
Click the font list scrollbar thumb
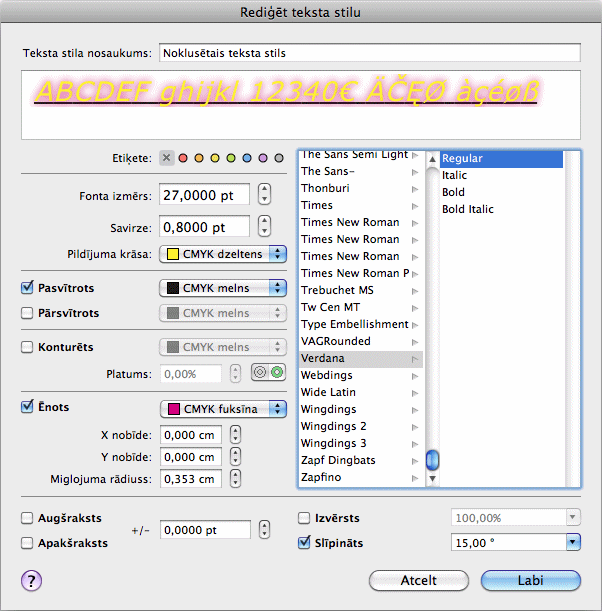point(432,460)
